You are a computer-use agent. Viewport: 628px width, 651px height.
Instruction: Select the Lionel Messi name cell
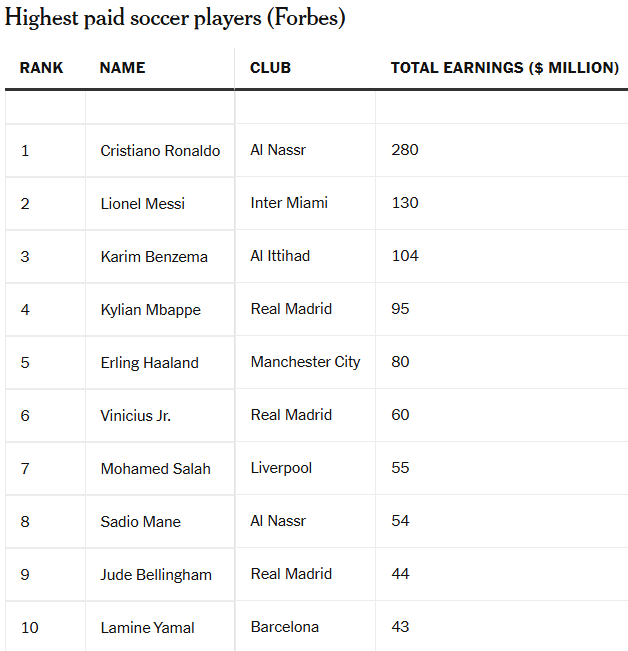142,204
